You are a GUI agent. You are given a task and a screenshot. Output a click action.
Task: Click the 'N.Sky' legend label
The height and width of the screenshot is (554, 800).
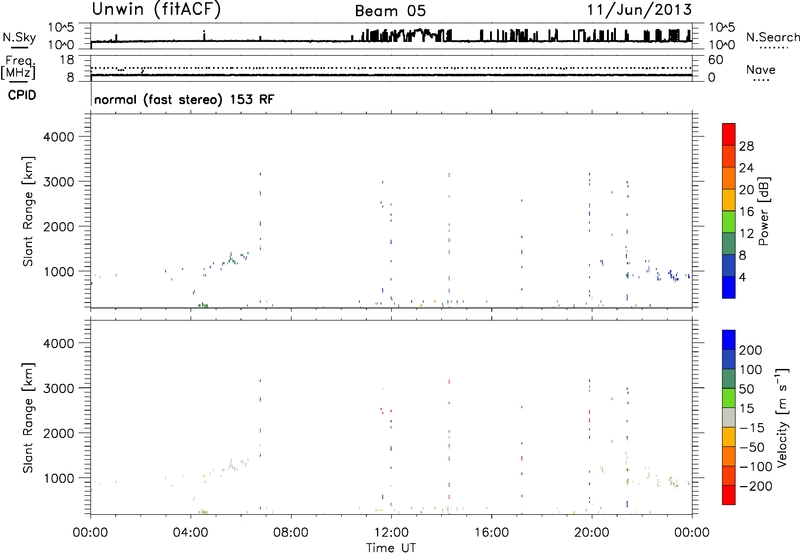(19, 37)
